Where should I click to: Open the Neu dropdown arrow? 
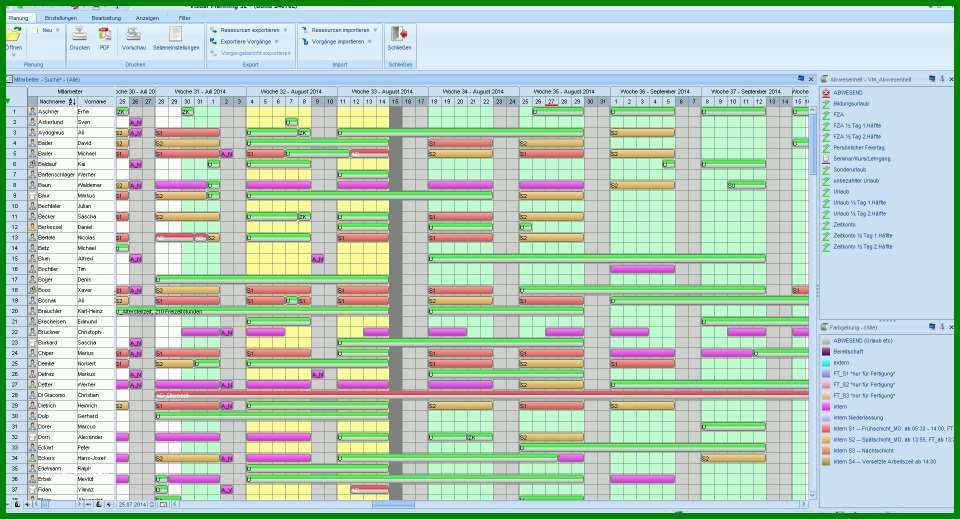[58, 30]
